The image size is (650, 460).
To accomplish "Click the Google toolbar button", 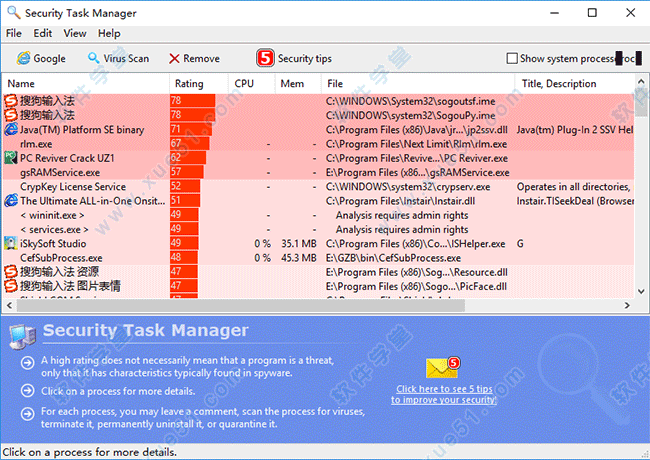I will point(41,58).
